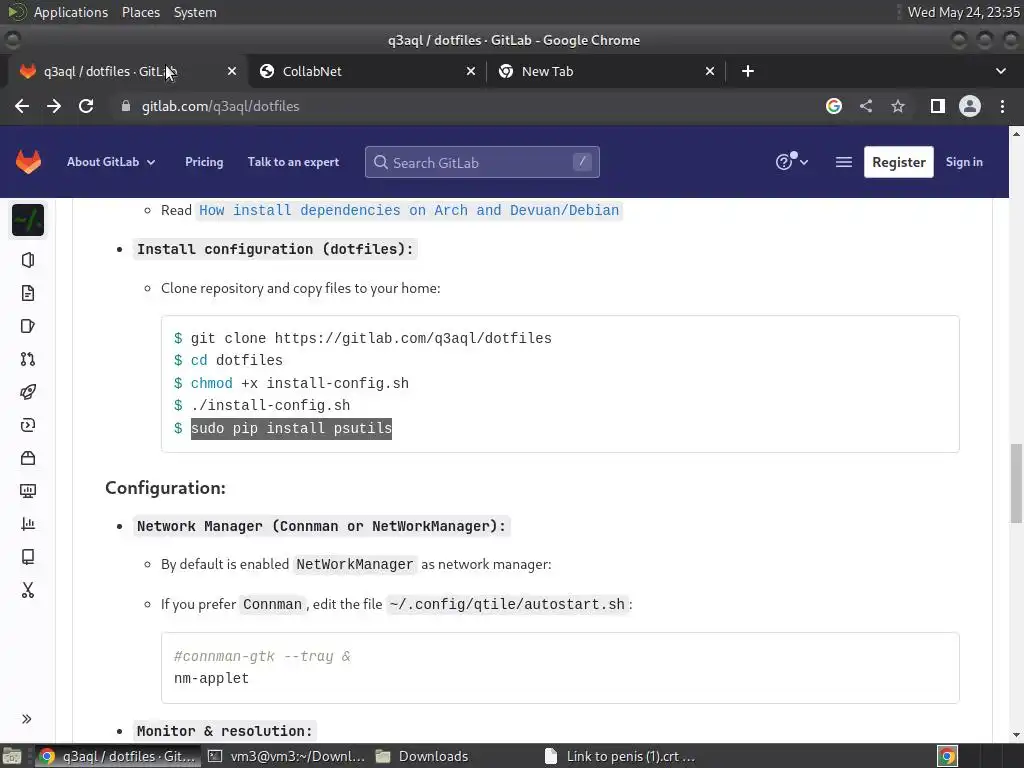Image resolution: width=1024 pixels, height=768 pixels.
Task: Open the Issues sidebar icon
Action: tap(28, 326)
